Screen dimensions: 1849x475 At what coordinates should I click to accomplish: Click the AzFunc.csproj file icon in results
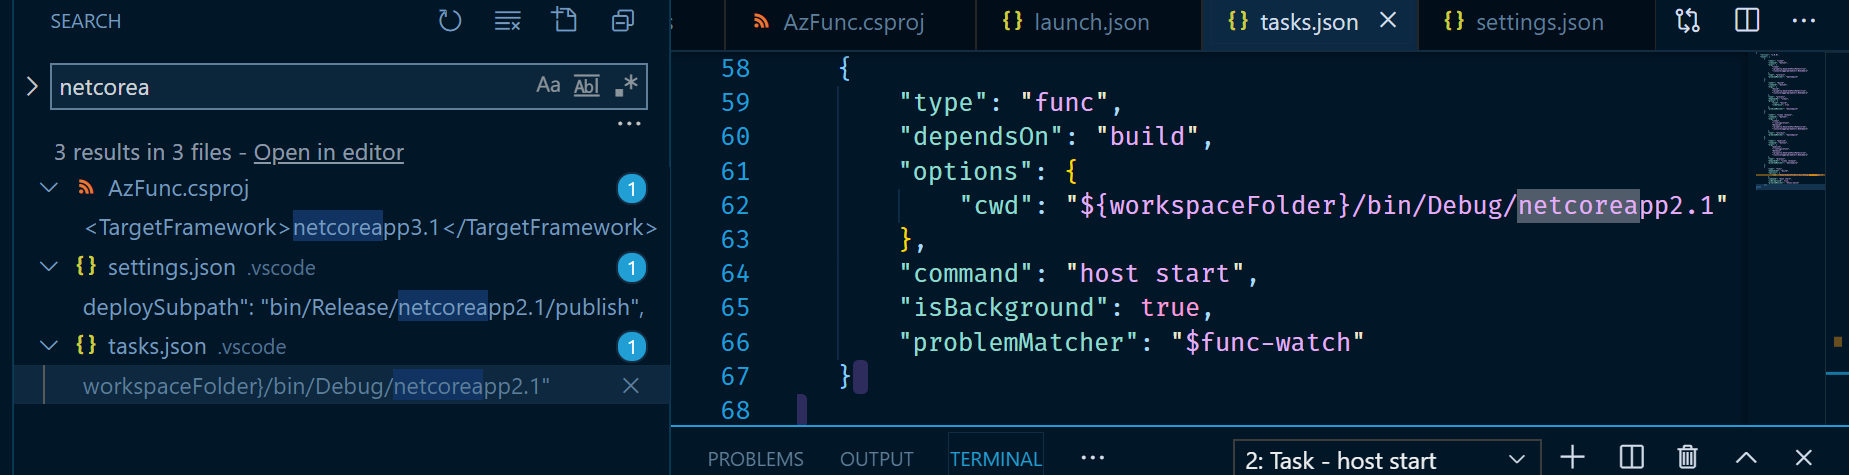tap(87, 188)
